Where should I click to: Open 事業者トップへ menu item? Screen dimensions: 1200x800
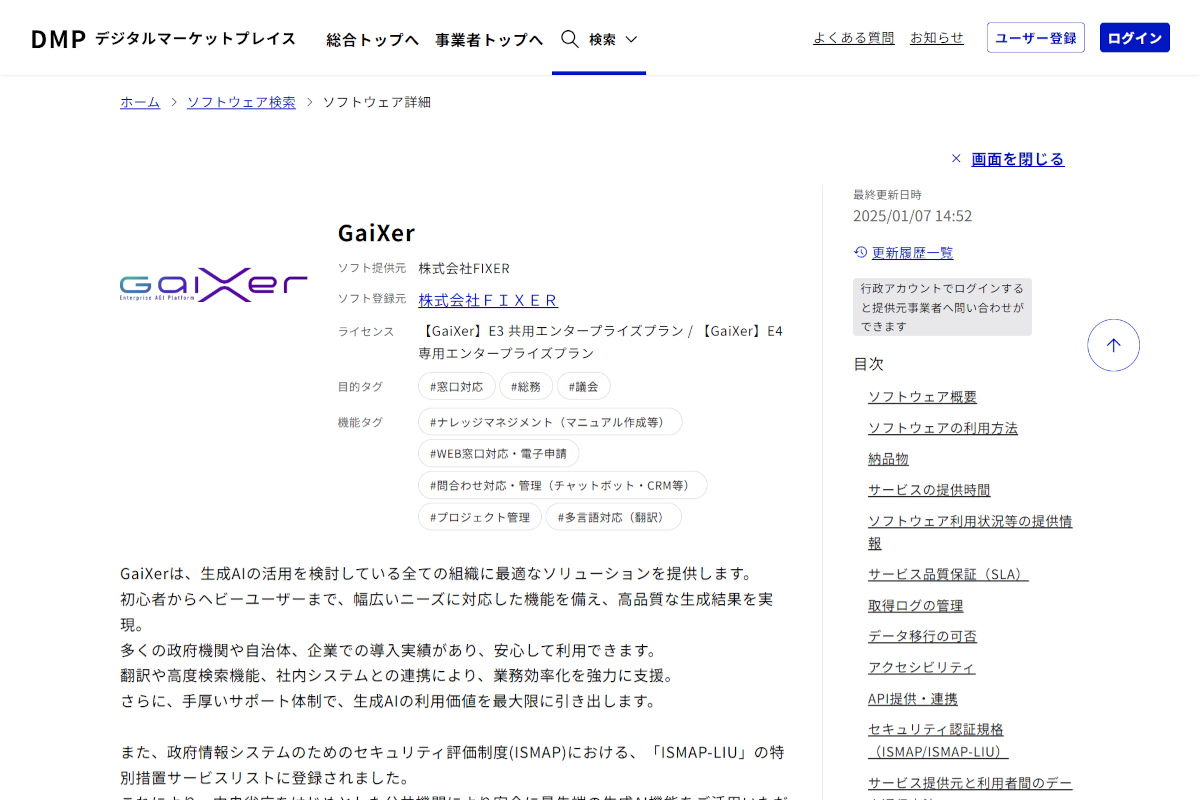coord(489,39)
